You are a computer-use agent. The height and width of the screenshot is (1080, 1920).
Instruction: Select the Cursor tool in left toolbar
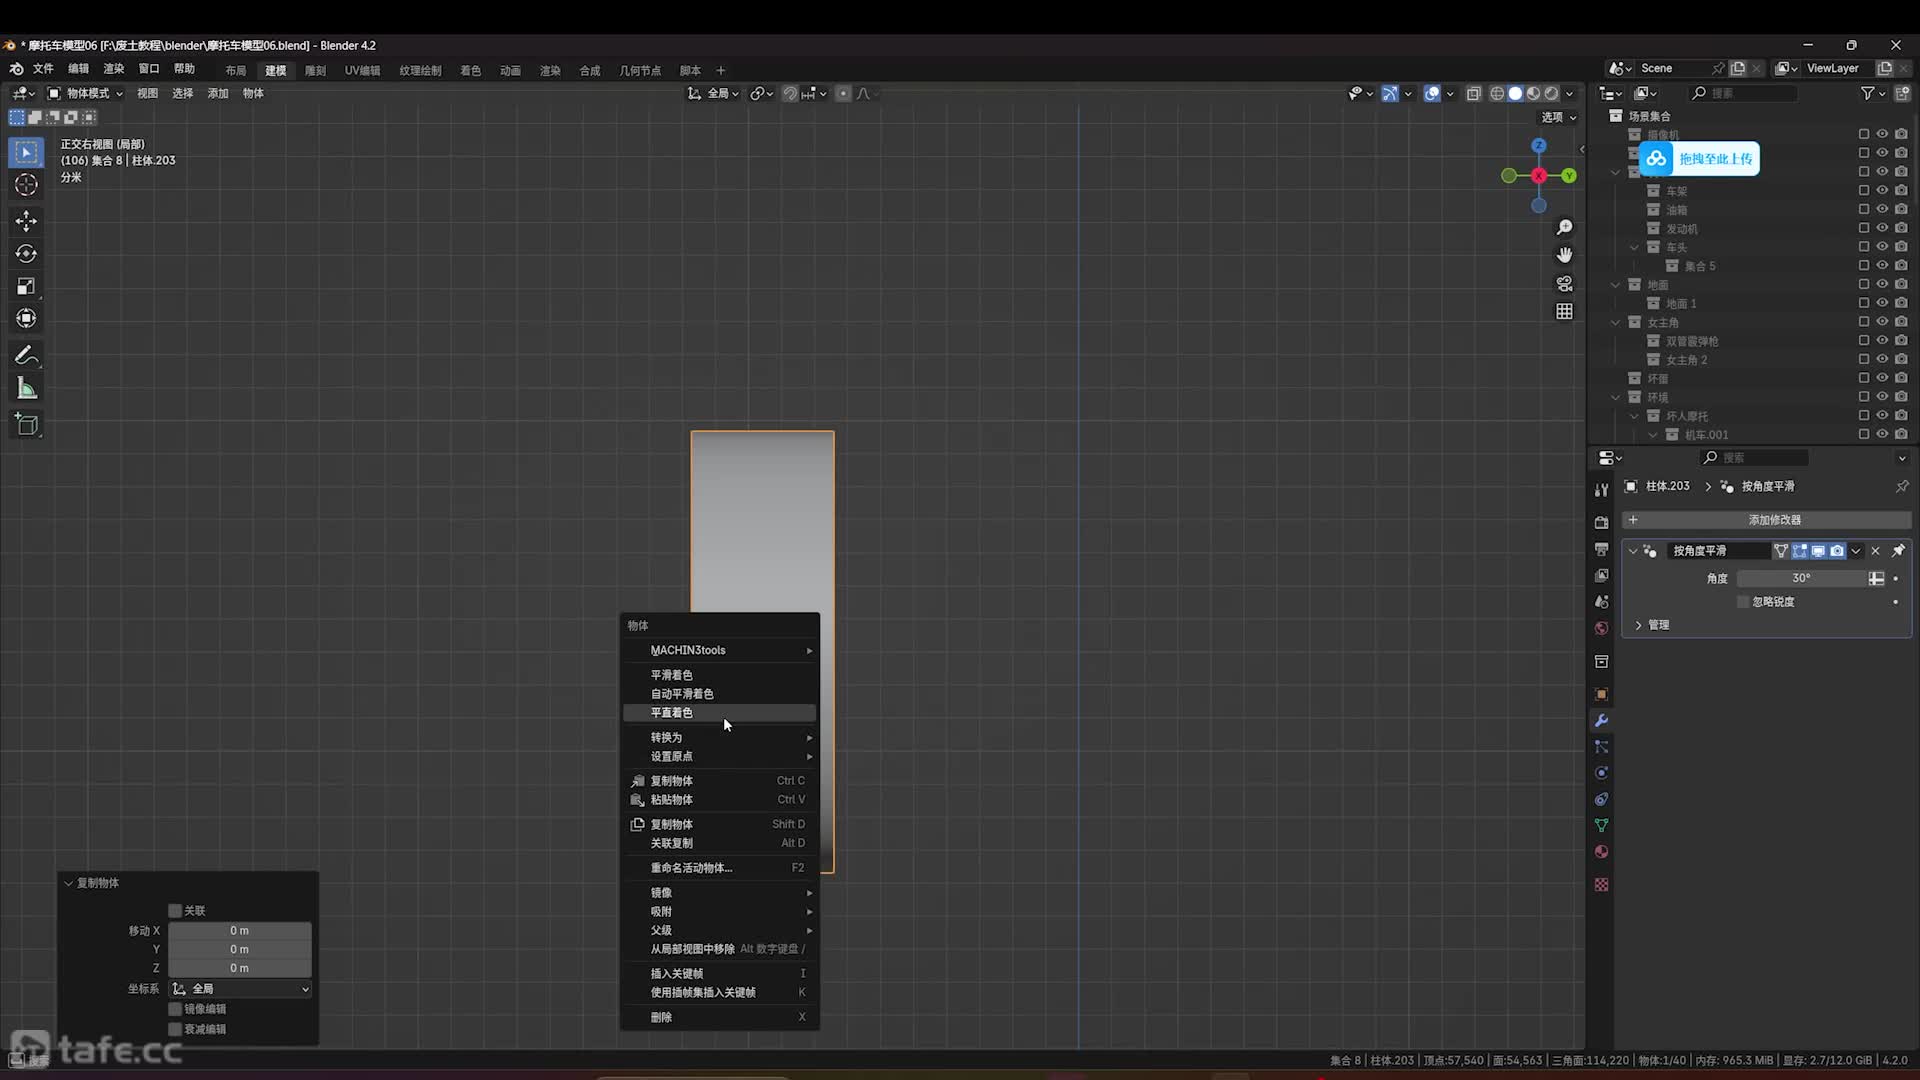tap(26, 185)
